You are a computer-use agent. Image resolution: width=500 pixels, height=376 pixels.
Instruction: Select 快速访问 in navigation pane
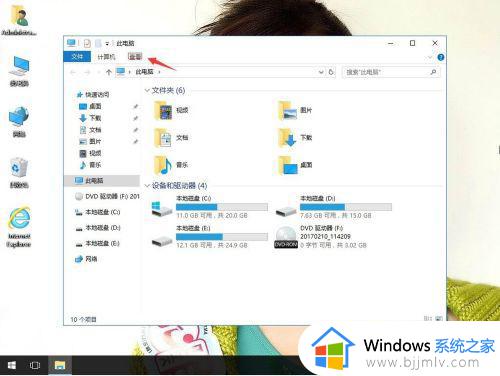pyautogui.click(x=93, y=95)
